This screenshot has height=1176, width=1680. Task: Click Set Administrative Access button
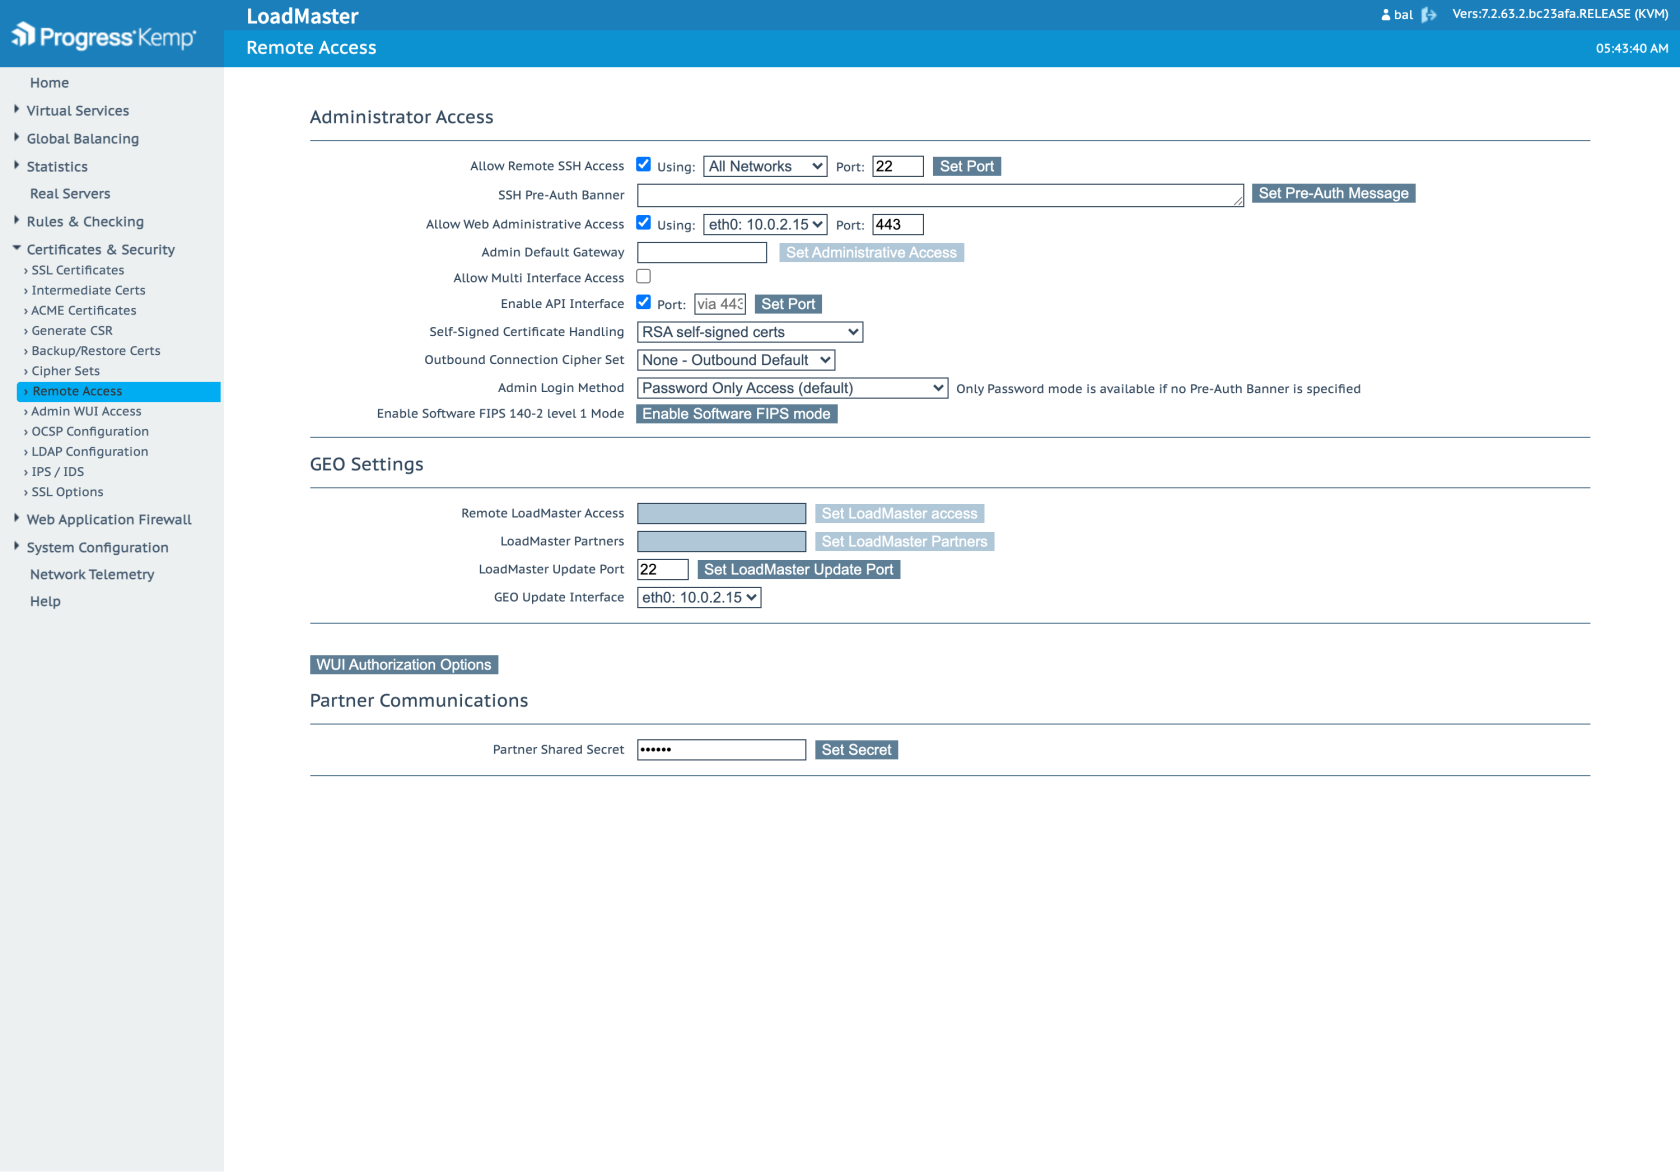pos(871,253)
